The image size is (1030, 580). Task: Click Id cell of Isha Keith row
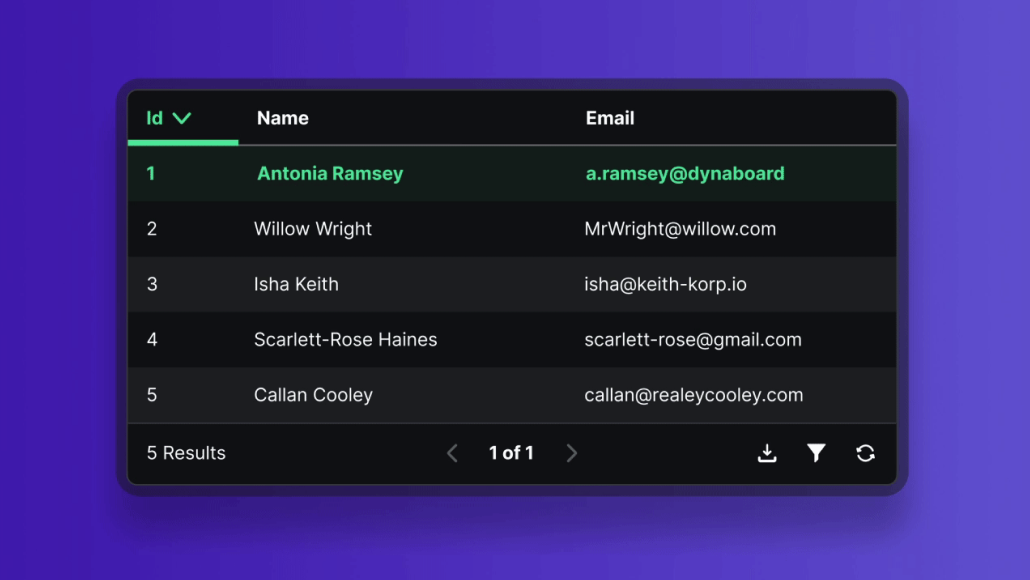coord(152,284)
